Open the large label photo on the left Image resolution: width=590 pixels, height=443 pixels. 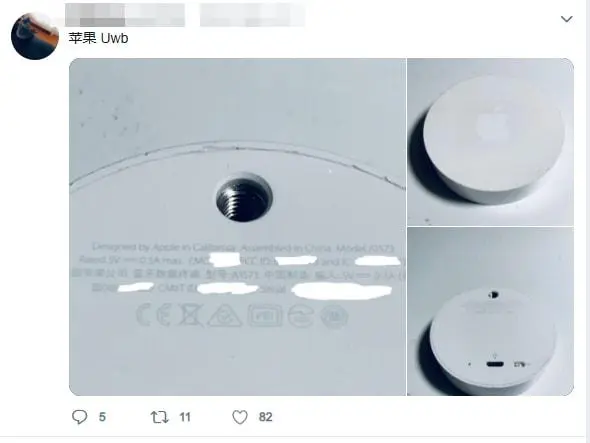(237, 227)
